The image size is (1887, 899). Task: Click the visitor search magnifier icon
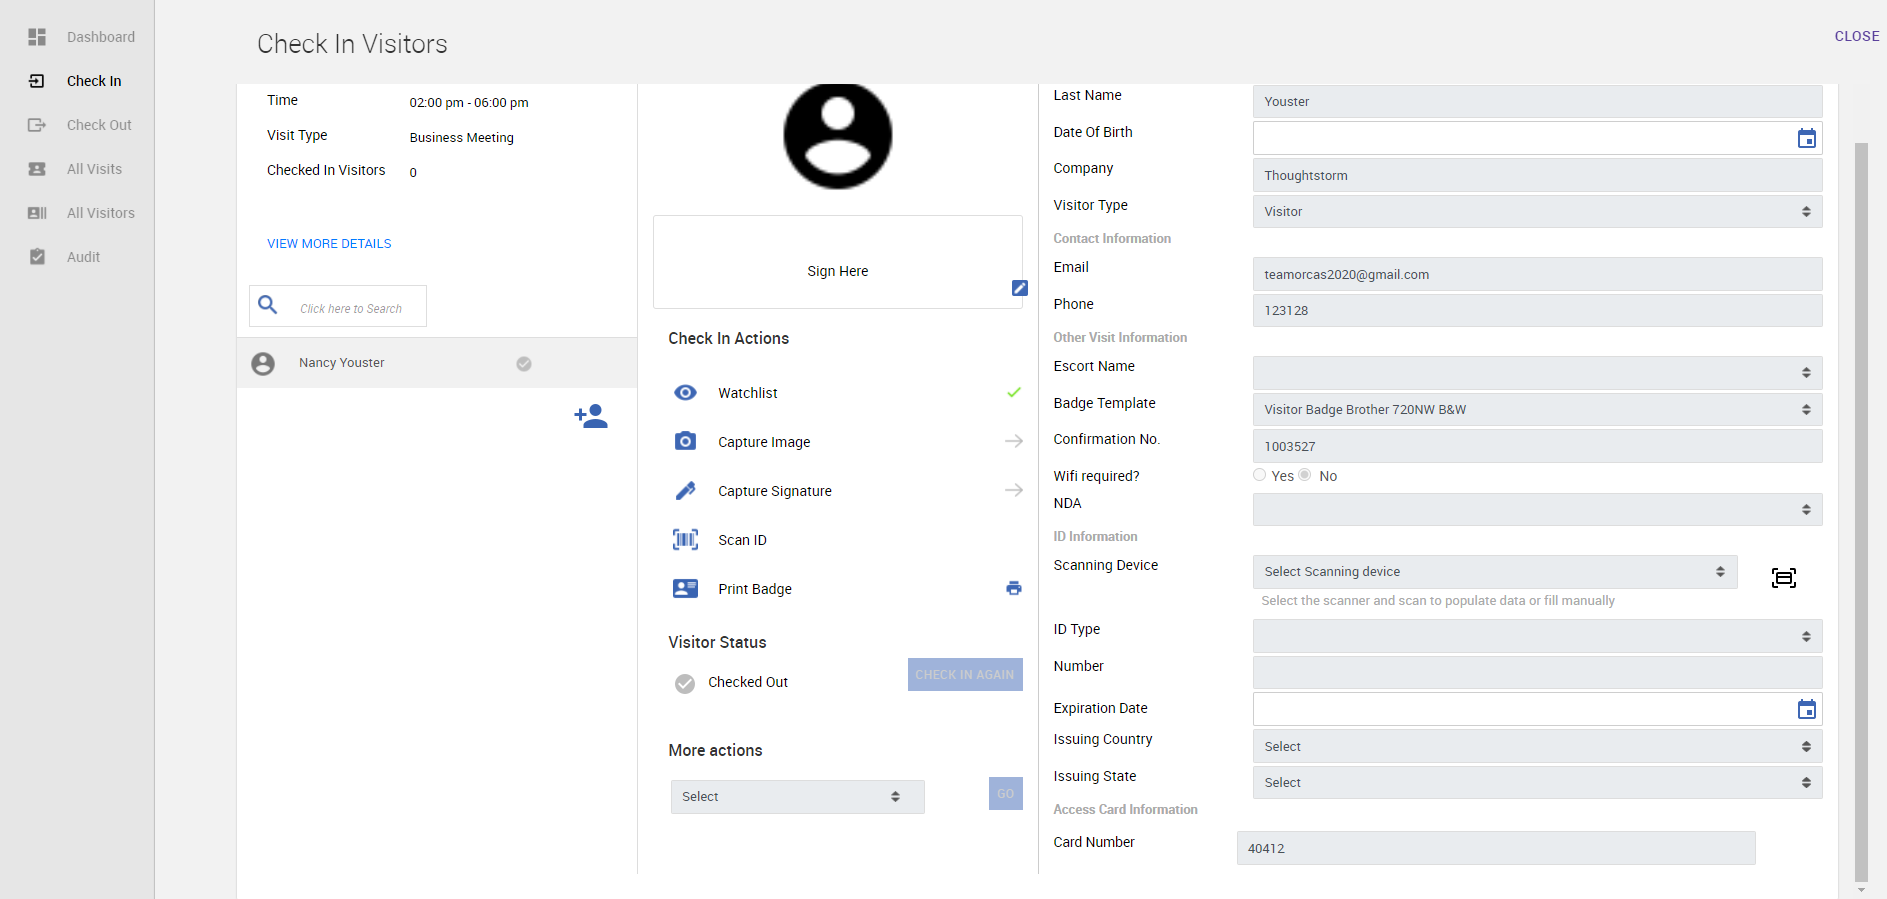coord(268,305)
